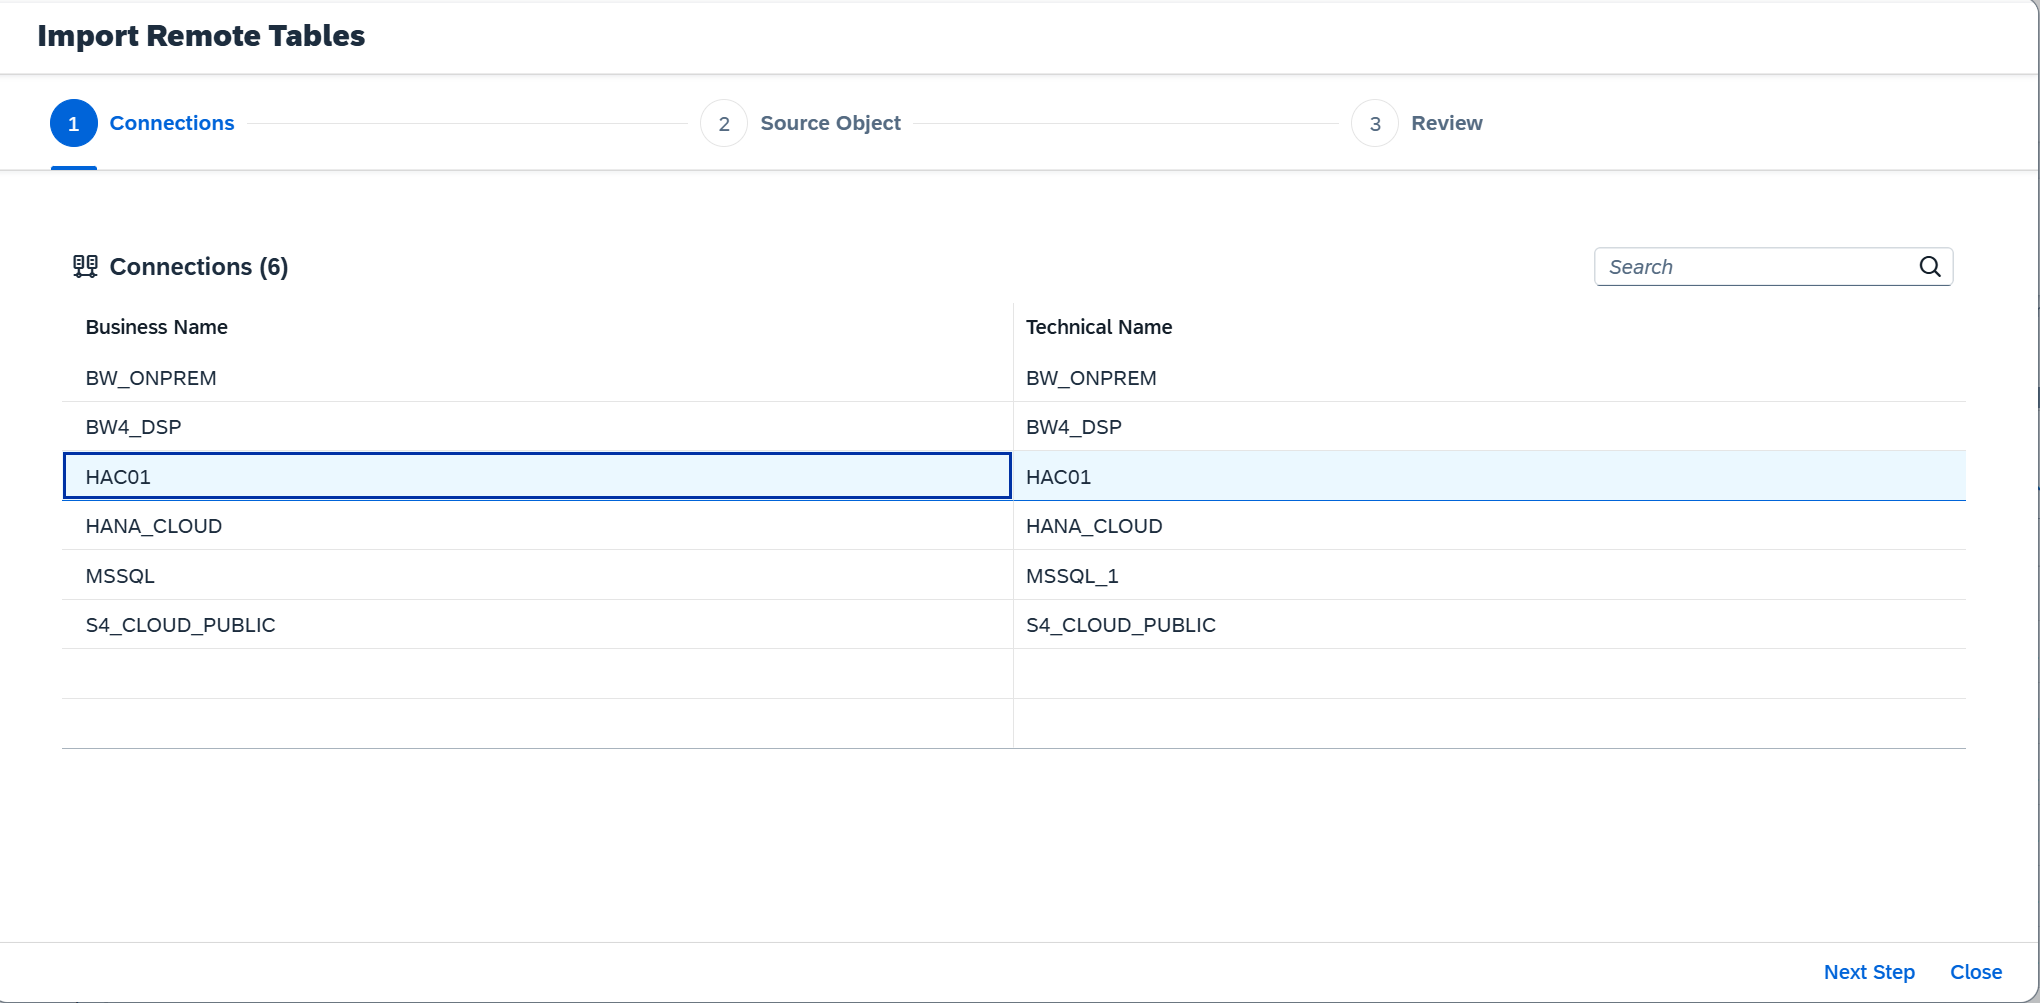Click BW_ONPREM in Technical Name column
This screenshot has width=2040, height=1003.
(1490, 378)
